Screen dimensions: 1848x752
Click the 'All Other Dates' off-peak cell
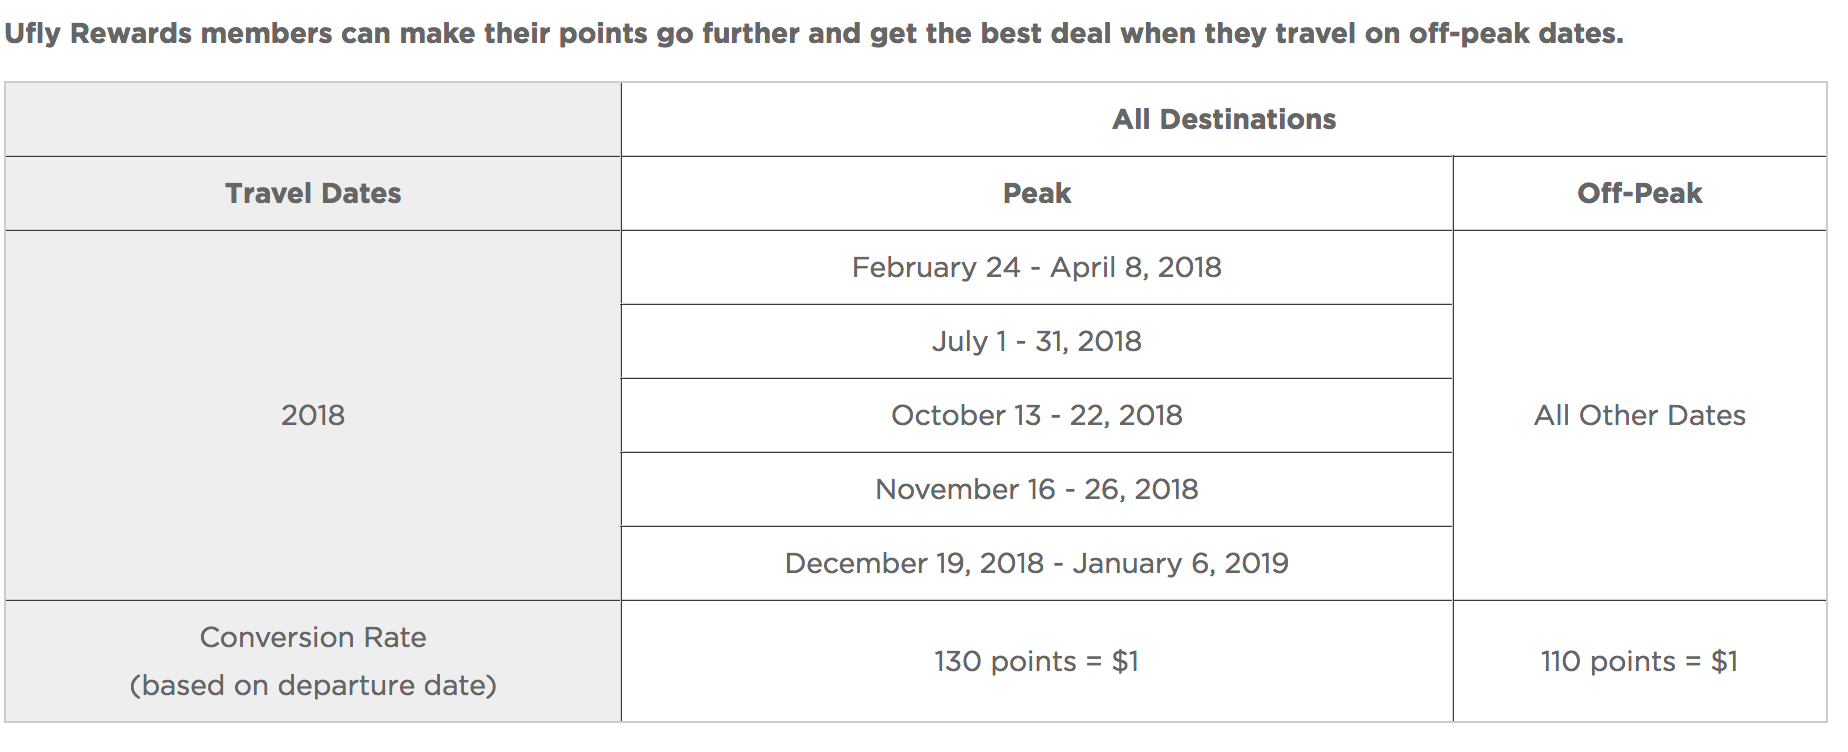1639,416
